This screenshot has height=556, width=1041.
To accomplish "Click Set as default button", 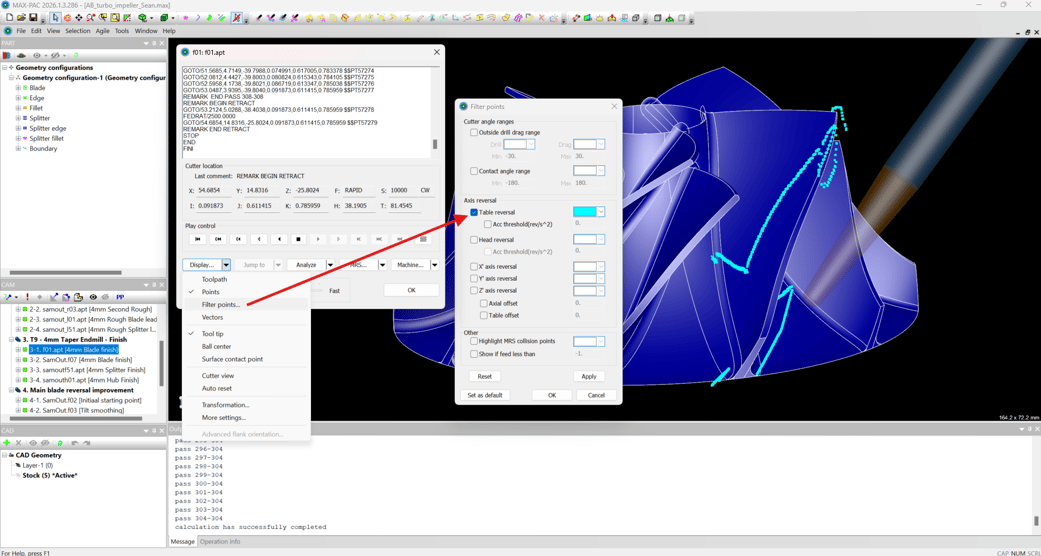I will pos(485,395).
